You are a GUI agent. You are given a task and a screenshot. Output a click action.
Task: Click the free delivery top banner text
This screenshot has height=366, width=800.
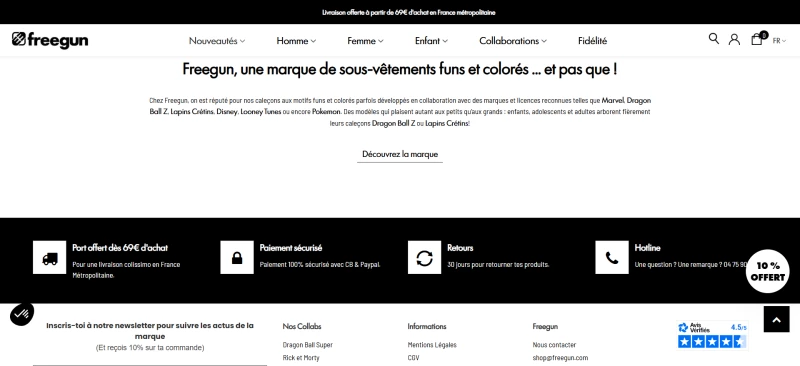[409, 12]
